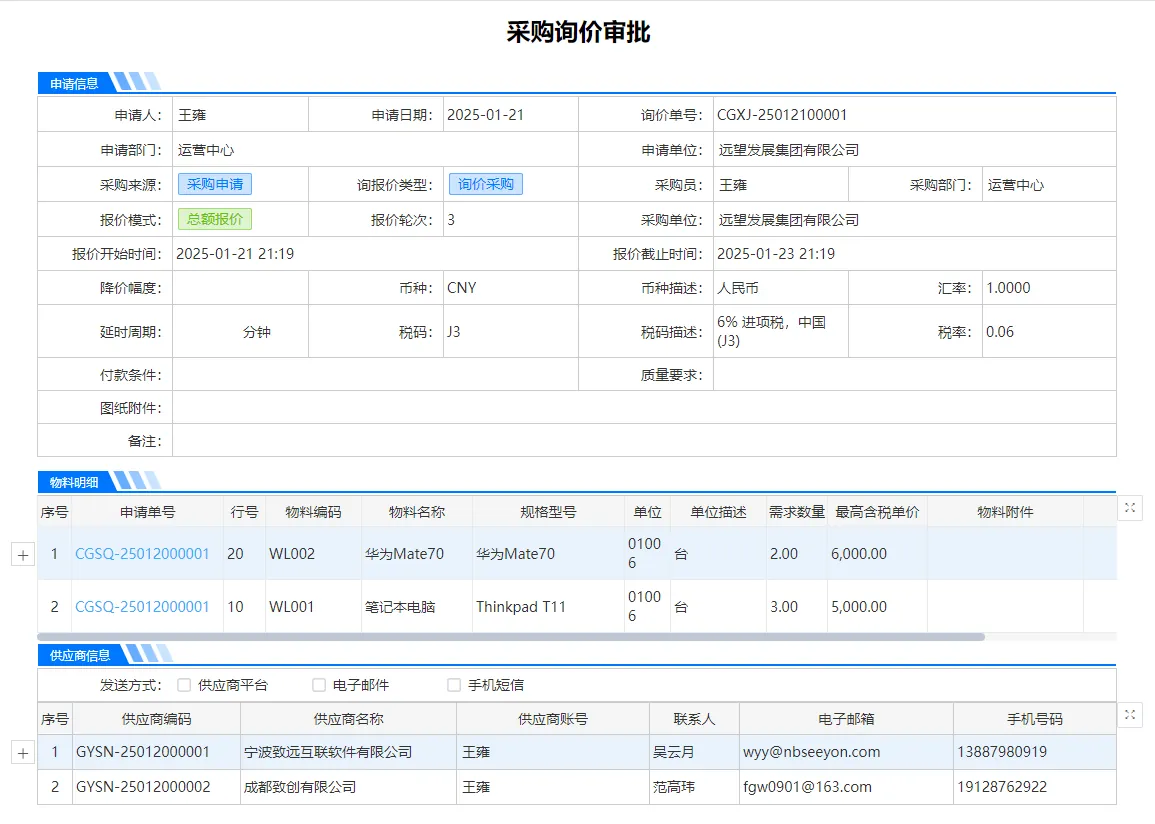This screenshot has width=1155, height=824.
Task: Check the 供应商平台 send method checkbox
Action: 184,685
